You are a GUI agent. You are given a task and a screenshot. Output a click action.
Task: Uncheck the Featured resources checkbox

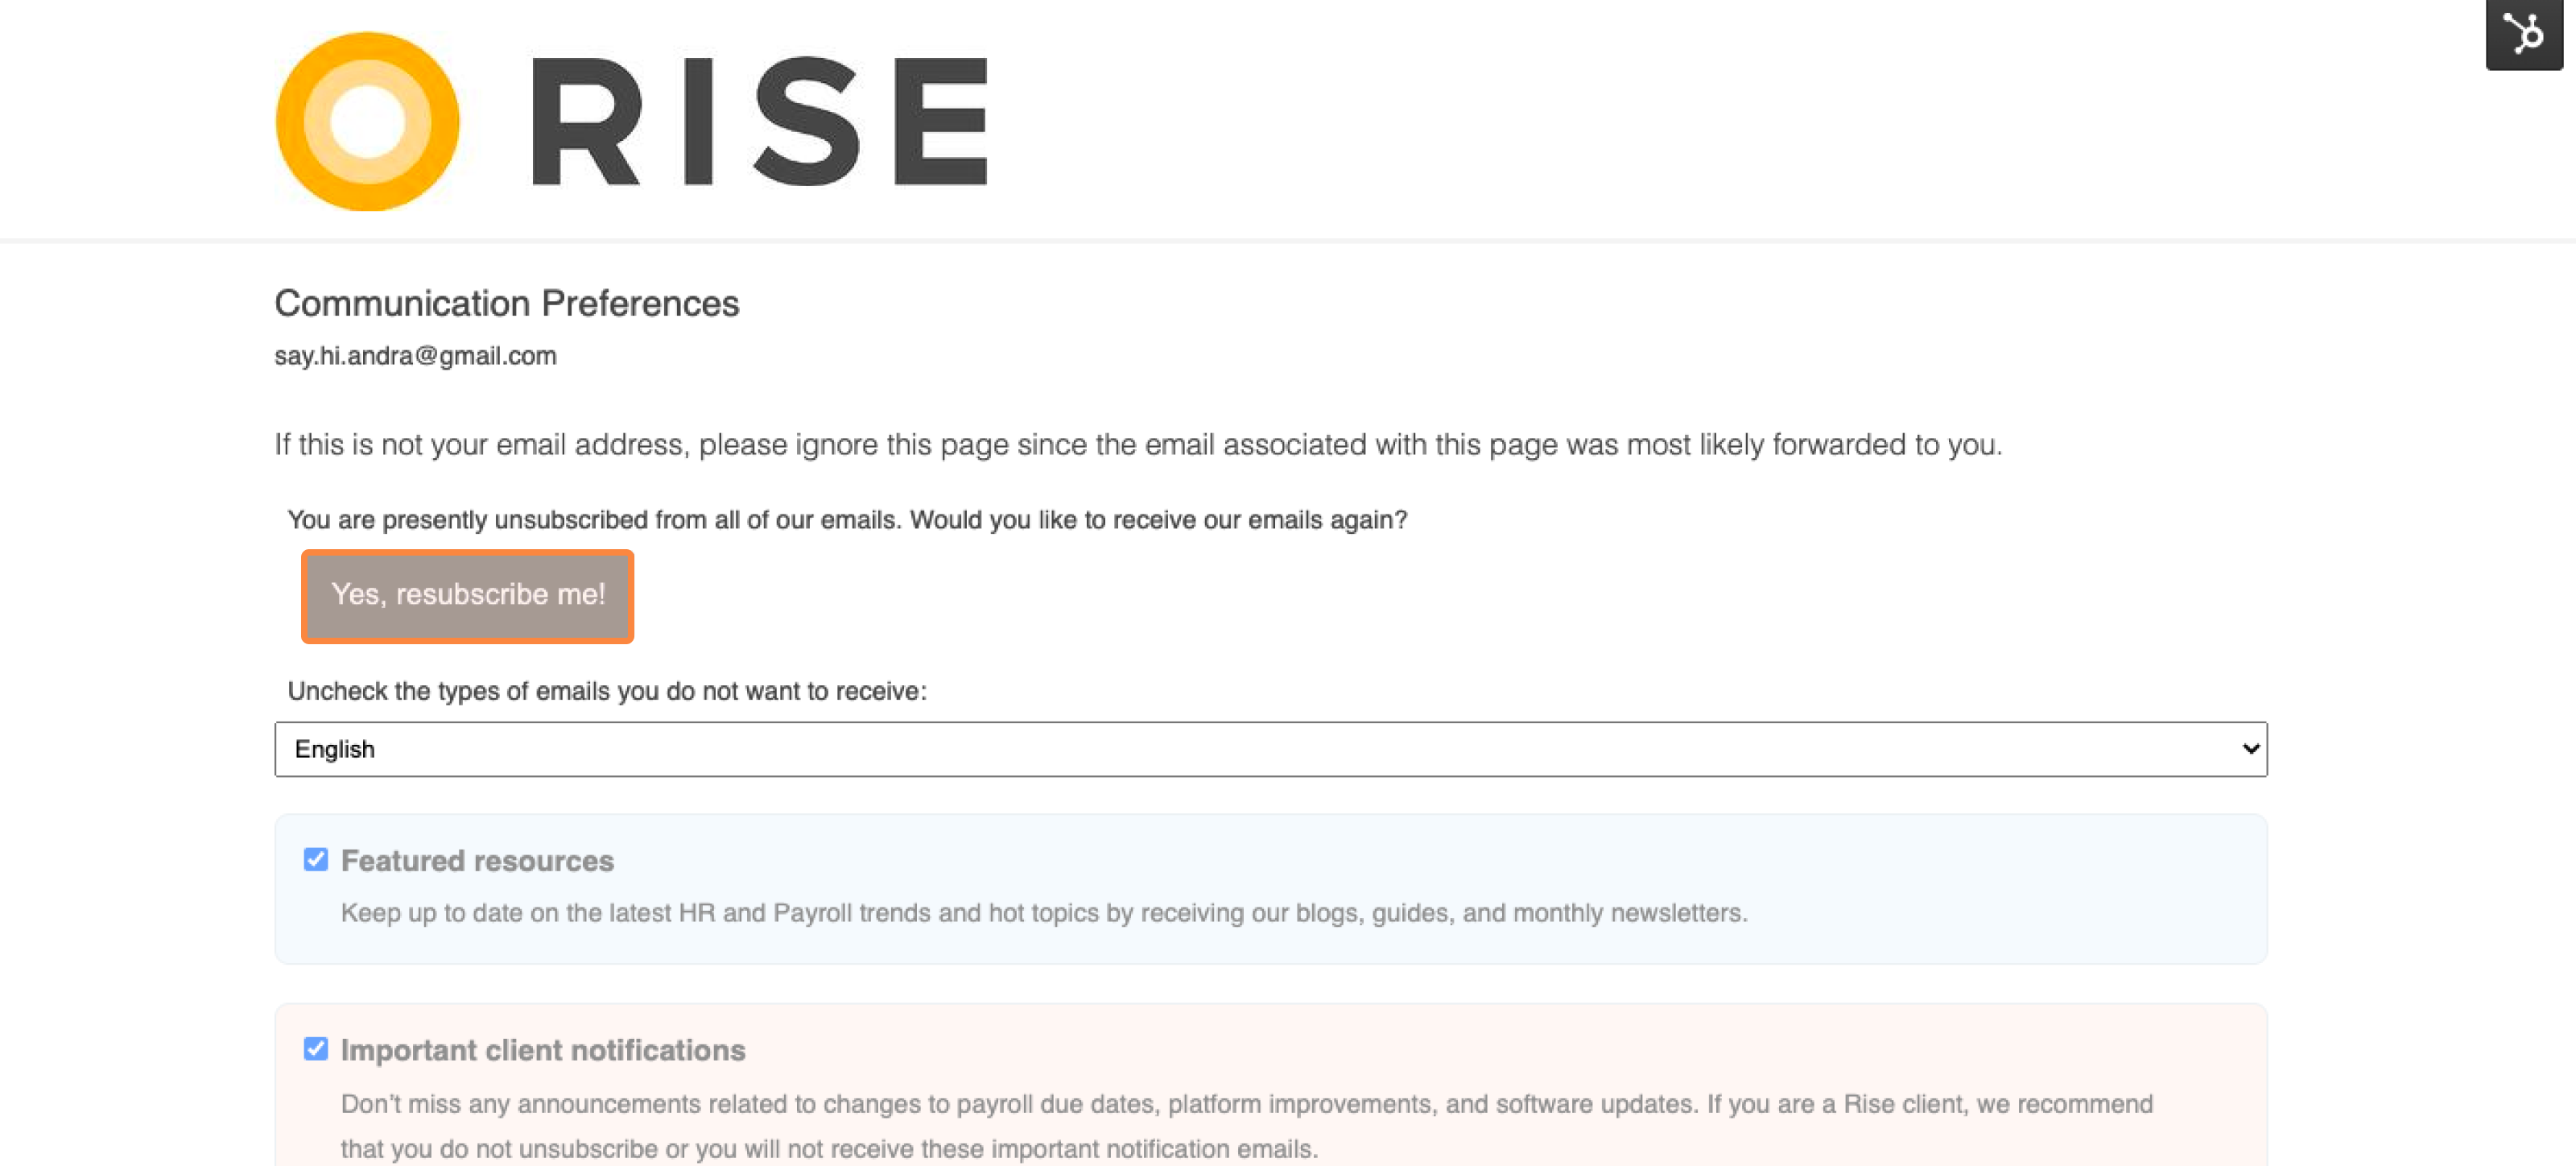point(316,859)
